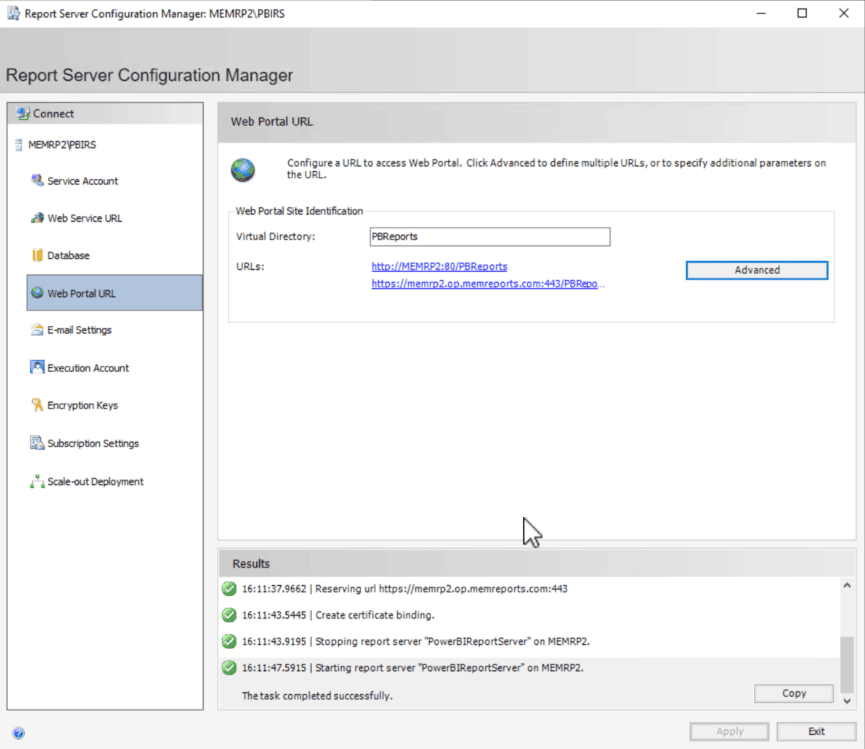Viewport: 865px width, 749px height.
Task: Copy the results log
Action: pyautogui.click(x=794, y=693)
